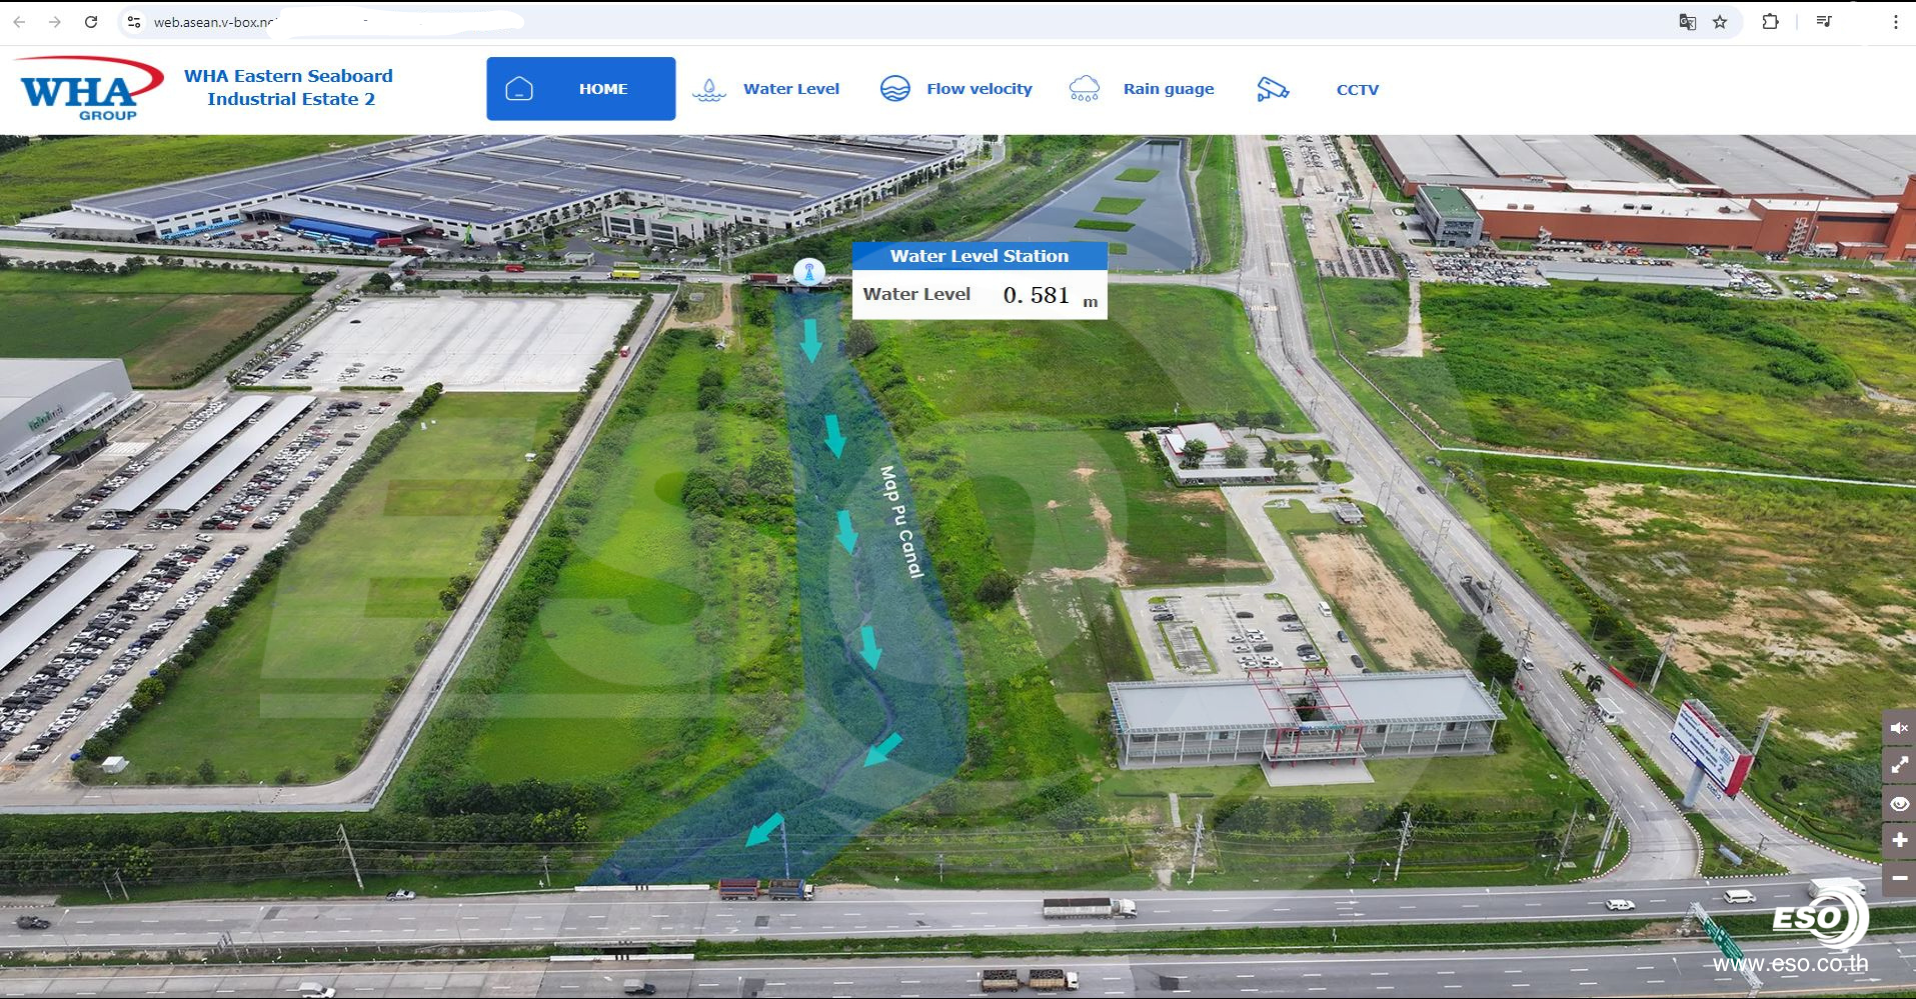Zoom in with the plus button
Screen dimensions: 1916x999
coord(1899,841)
